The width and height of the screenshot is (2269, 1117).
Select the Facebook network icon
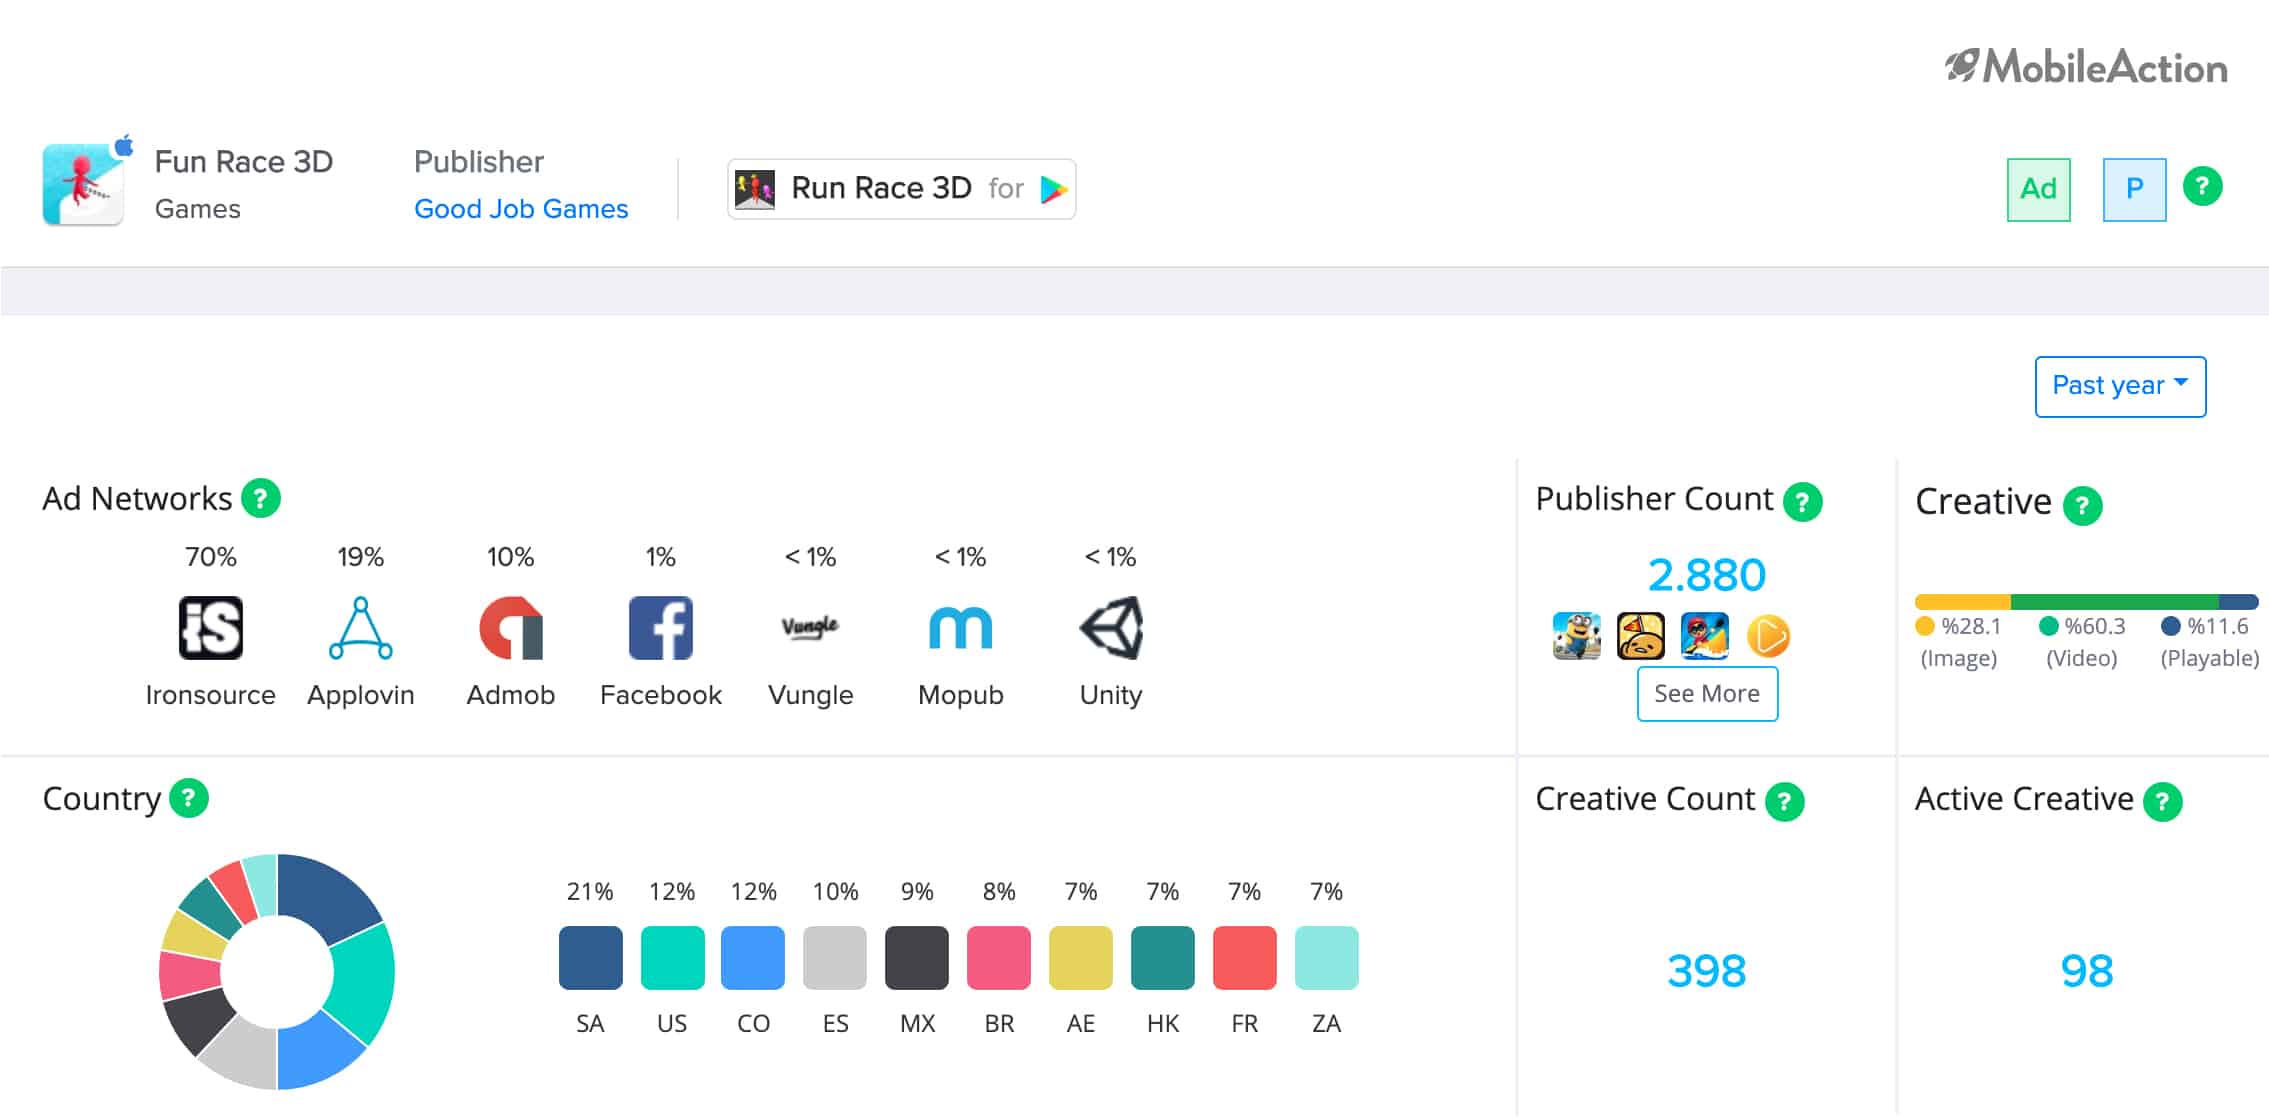pyautogui.click(x=661, y=628)
